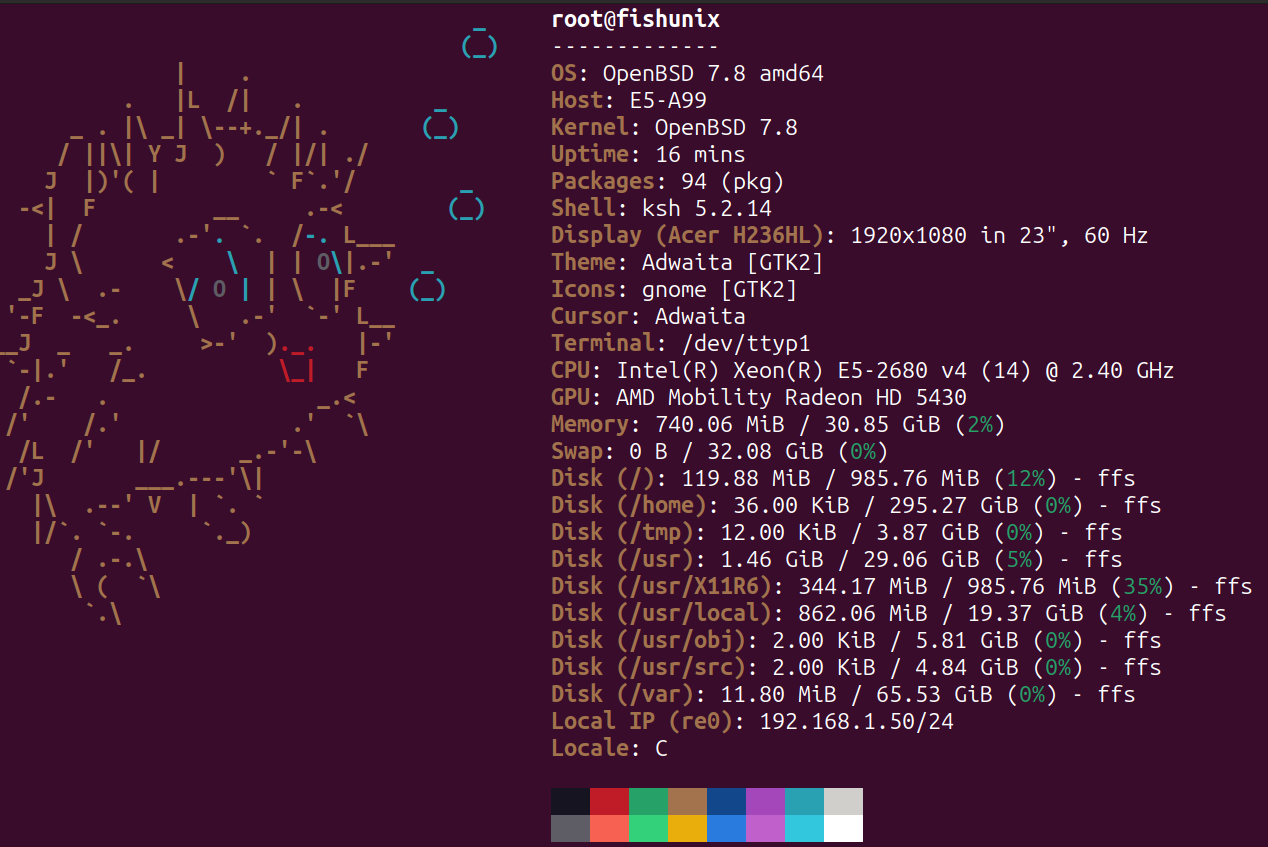
Task: Select the white color swatch
Action: tap(843, 828)
